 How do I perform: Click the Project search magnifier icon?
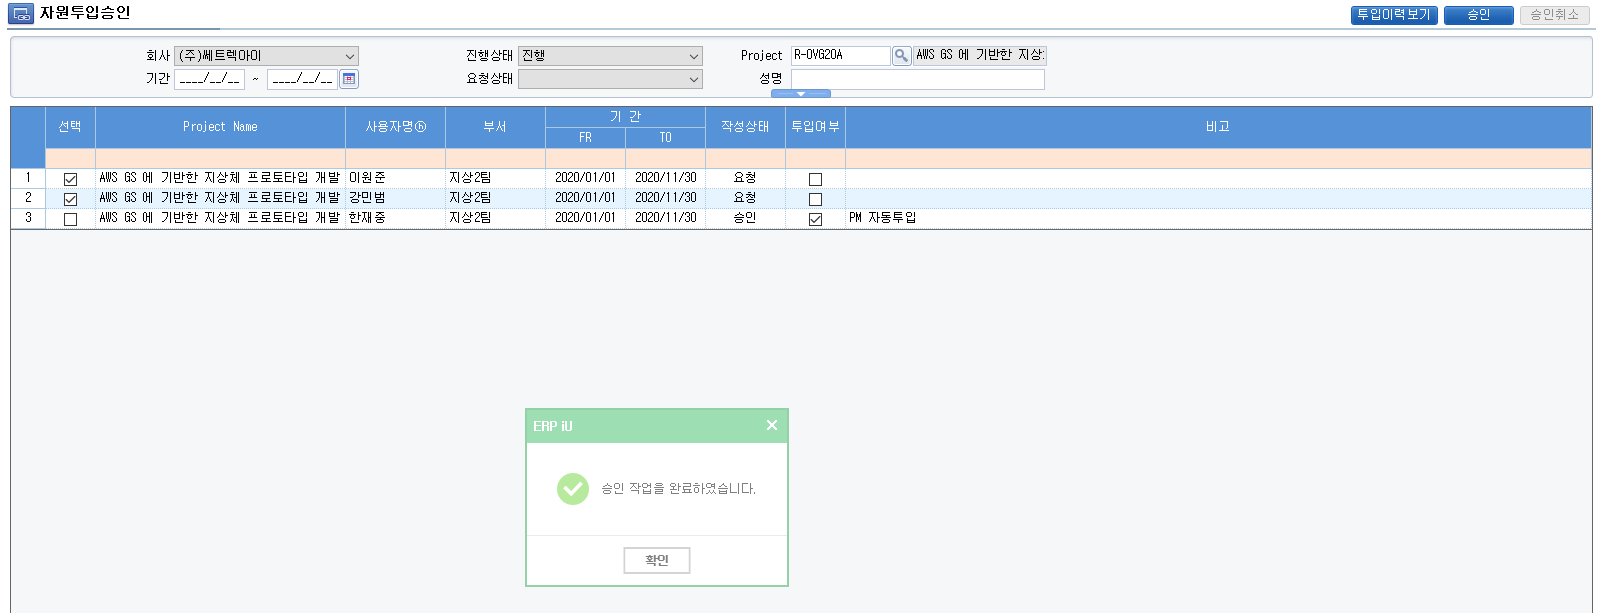point(901,56)
